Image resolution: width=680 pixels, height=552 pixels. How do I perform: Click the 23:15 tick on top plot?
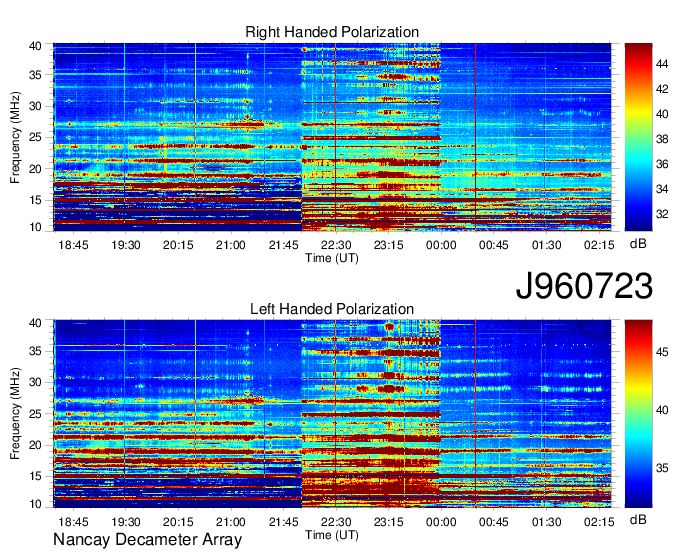pyautogui.click(x=389, y=245)
